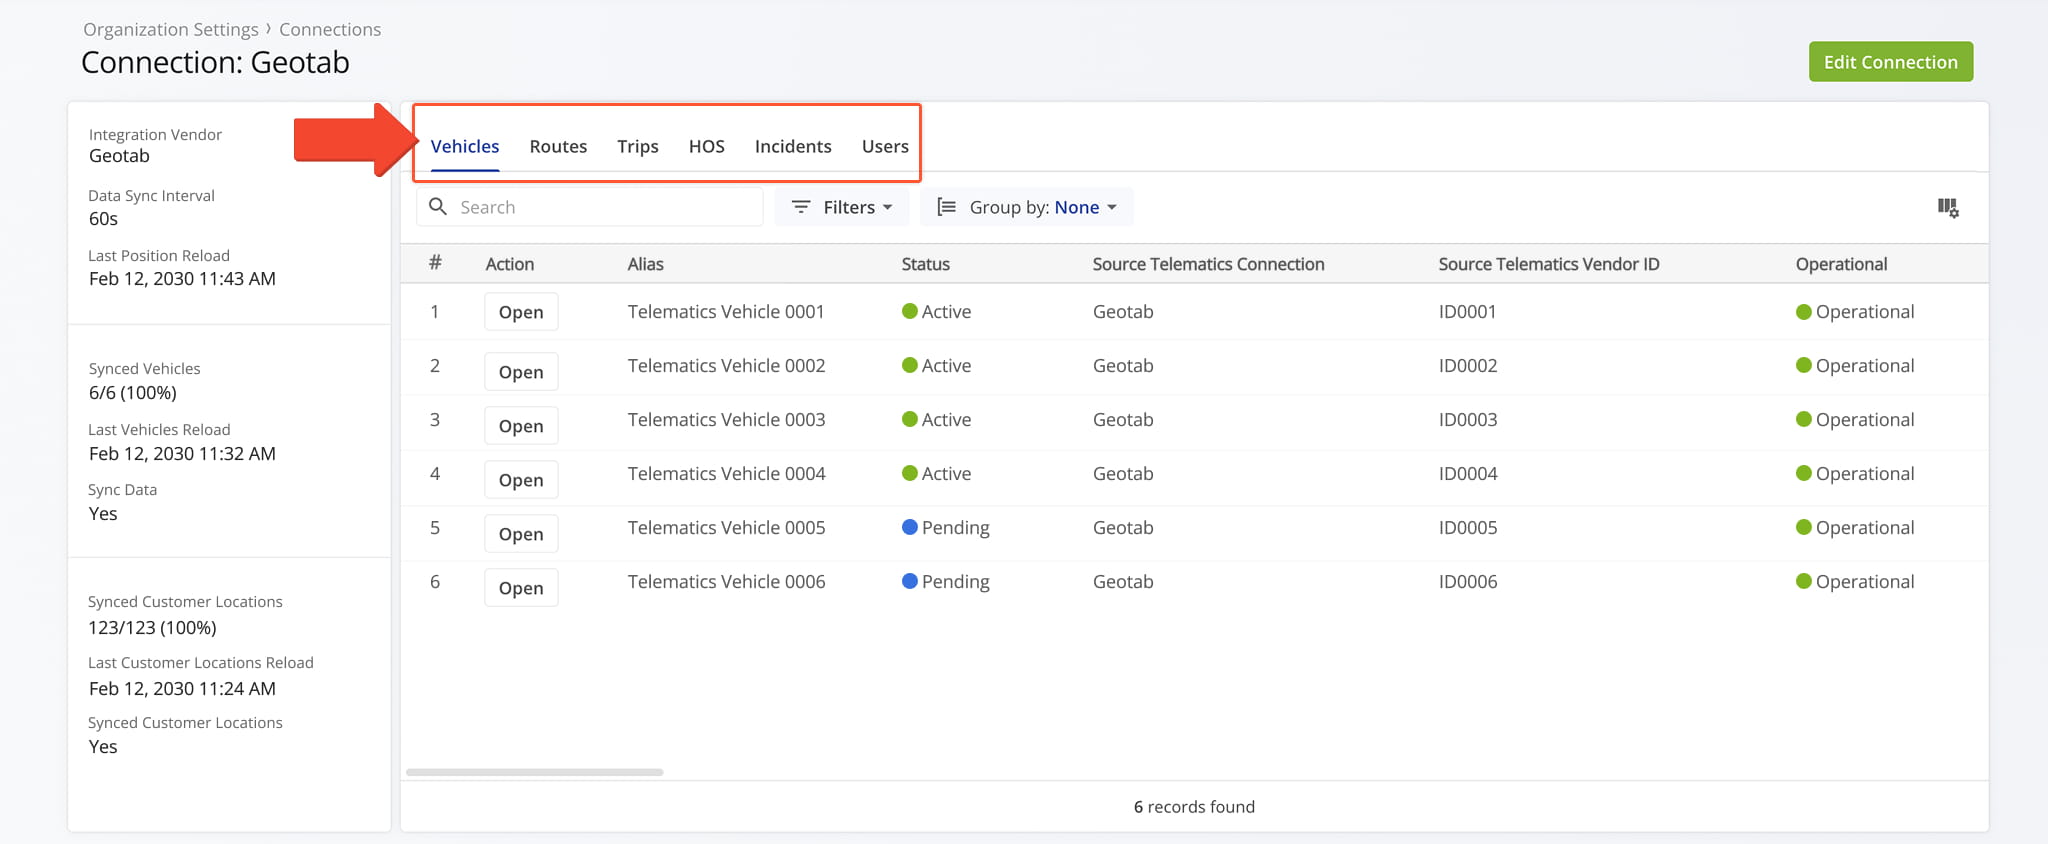Screen dimensions: 2048x844
Task: Open Telematics Vehicle 0001 row
Action: click(x=521, y=312)
